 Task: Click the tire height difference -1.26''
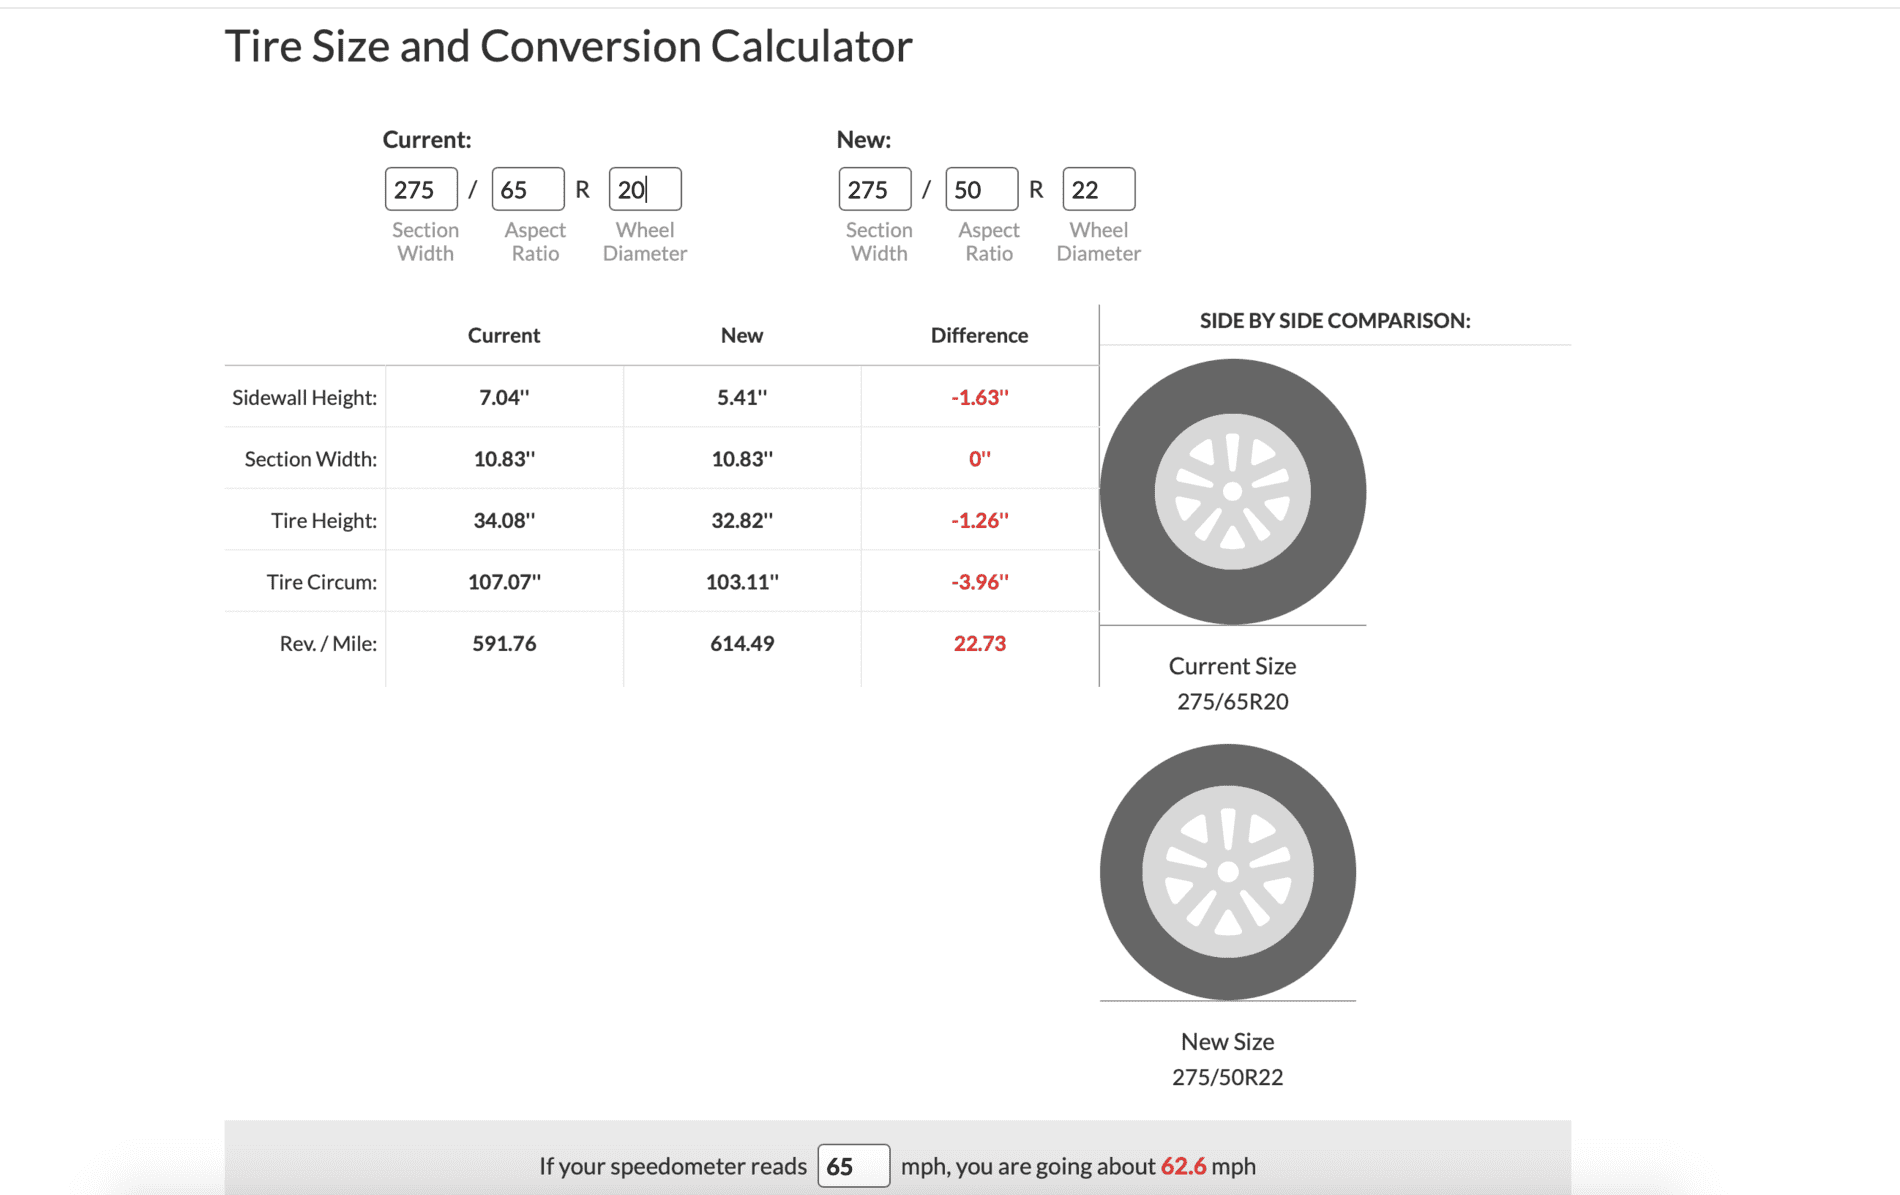[980, 520]
